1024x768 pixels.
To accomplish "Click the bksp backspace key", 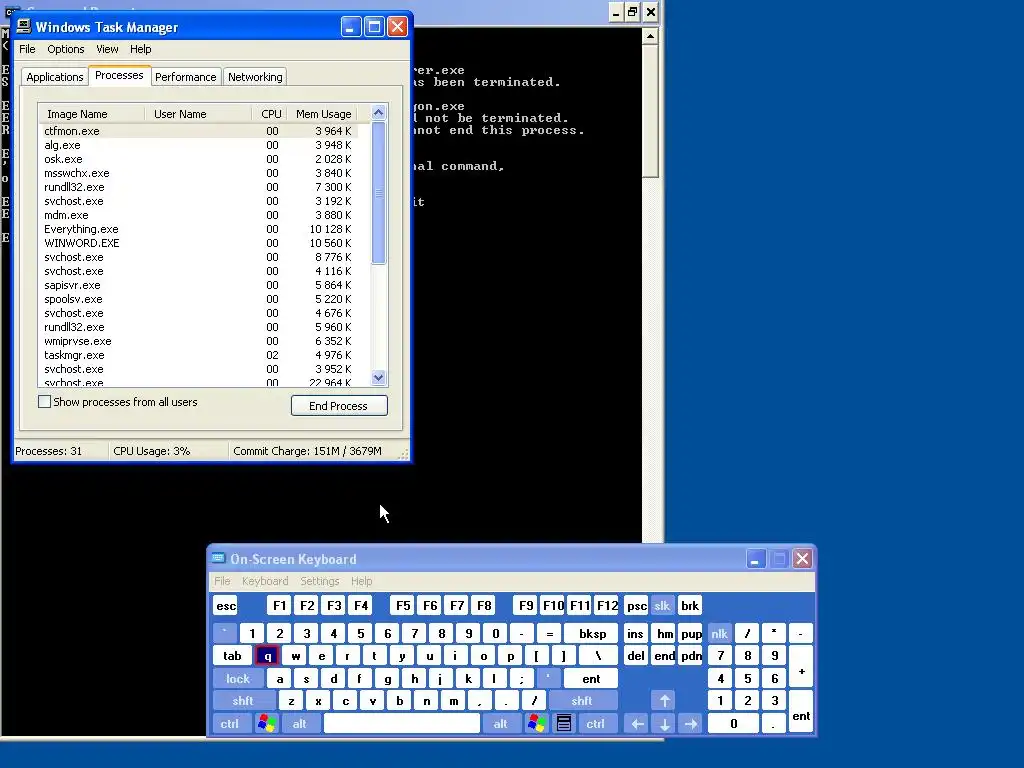I will 592,633.
